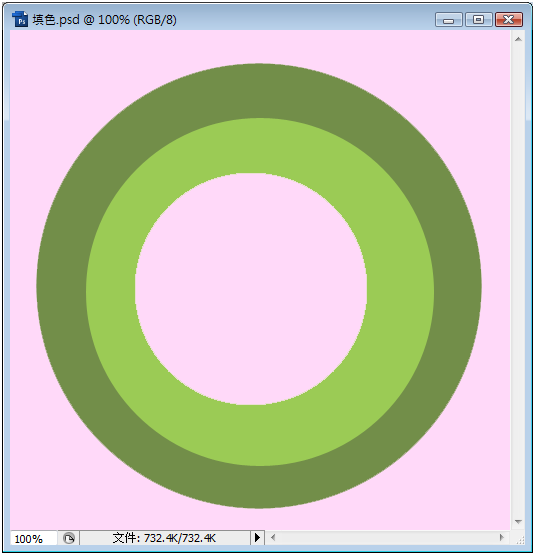Click the light green inner ring
This screenshot has height=555, width=535.
259,145
